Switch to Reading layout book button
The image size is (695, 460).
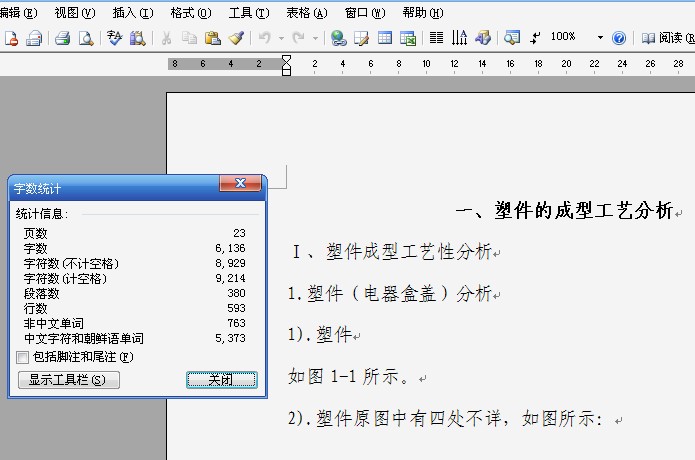(x=668, y=38)
